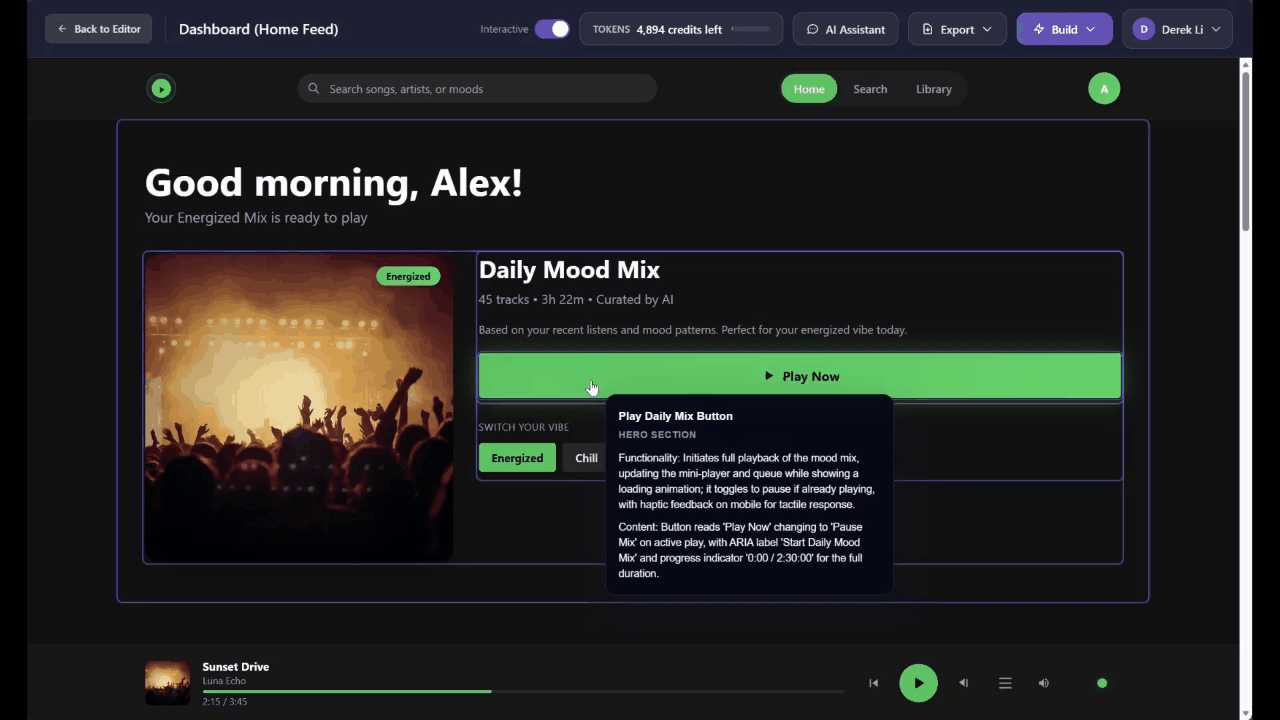The height and width of the screenshot is (720, 1280).
Task: Open the user avatar 'A' profile
Action: click(x=1104, y=89)
